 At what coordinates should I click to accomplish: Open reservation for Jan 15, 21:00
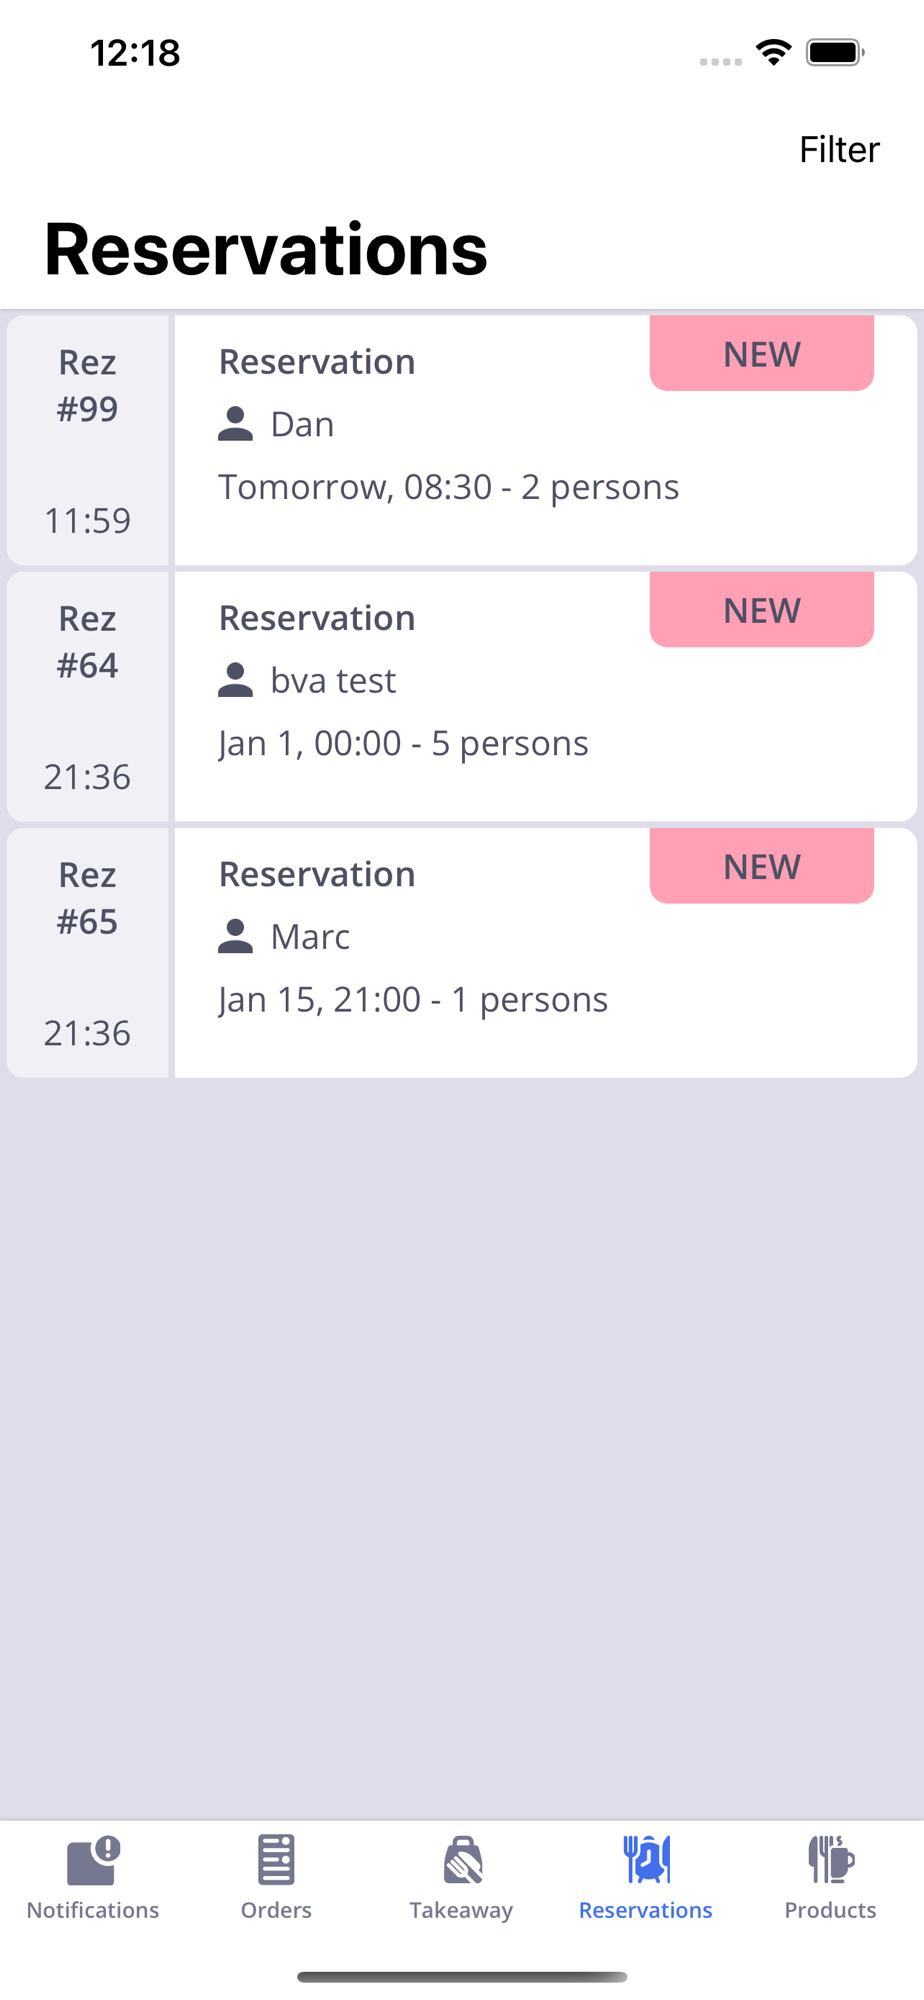413,1000
